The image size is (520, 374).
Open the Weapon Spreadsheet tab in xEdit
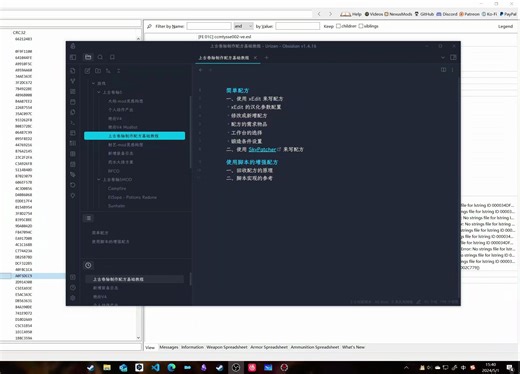tap(227, 347)
